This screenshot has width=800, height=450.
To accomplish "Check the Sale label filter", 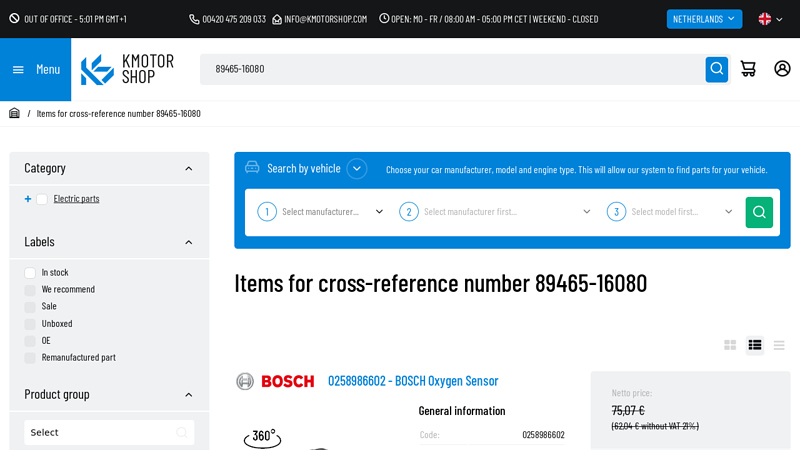I will tap(30, 307).
